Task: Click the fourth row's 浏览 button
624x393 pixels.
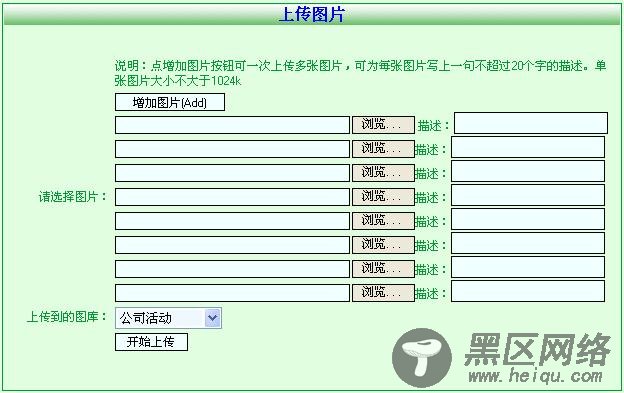Action: coord(383,197)
